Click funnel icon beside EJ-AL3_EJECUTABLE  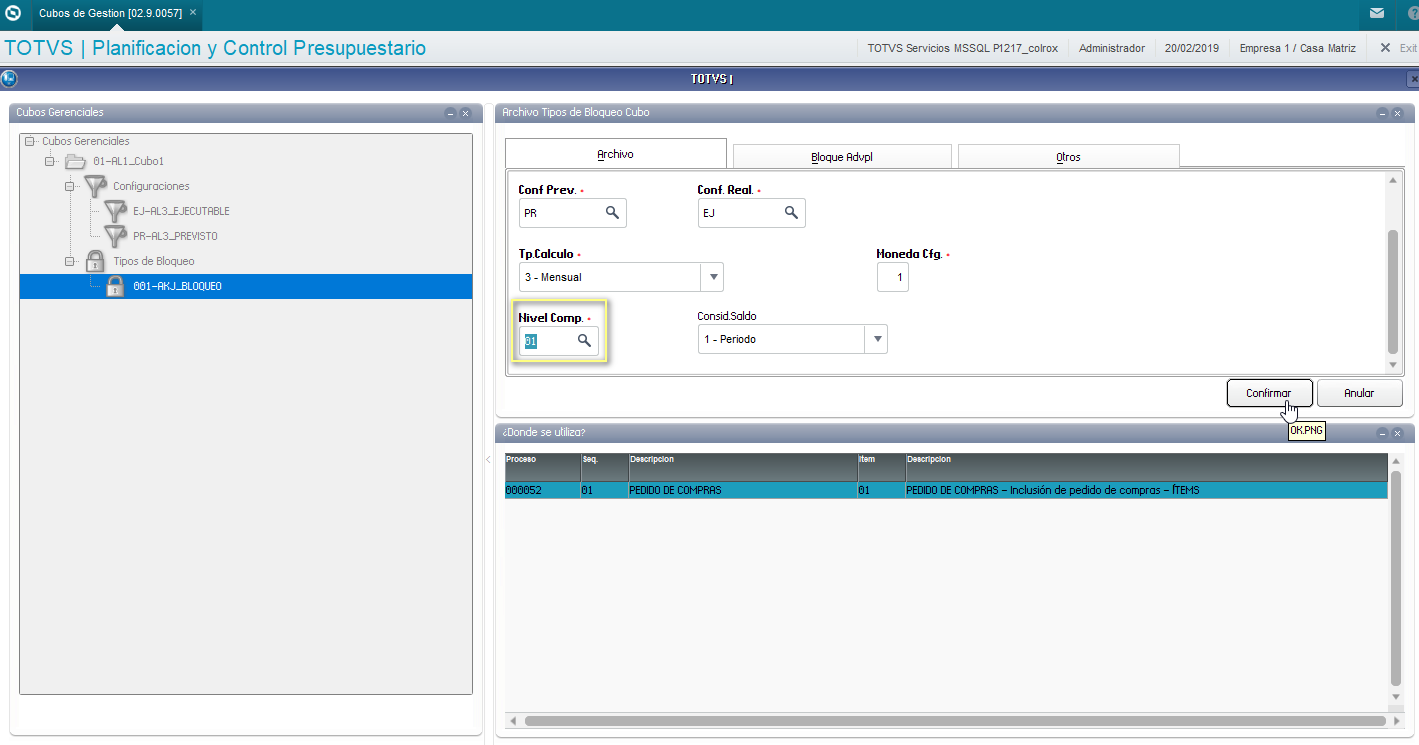pos(116,211)
